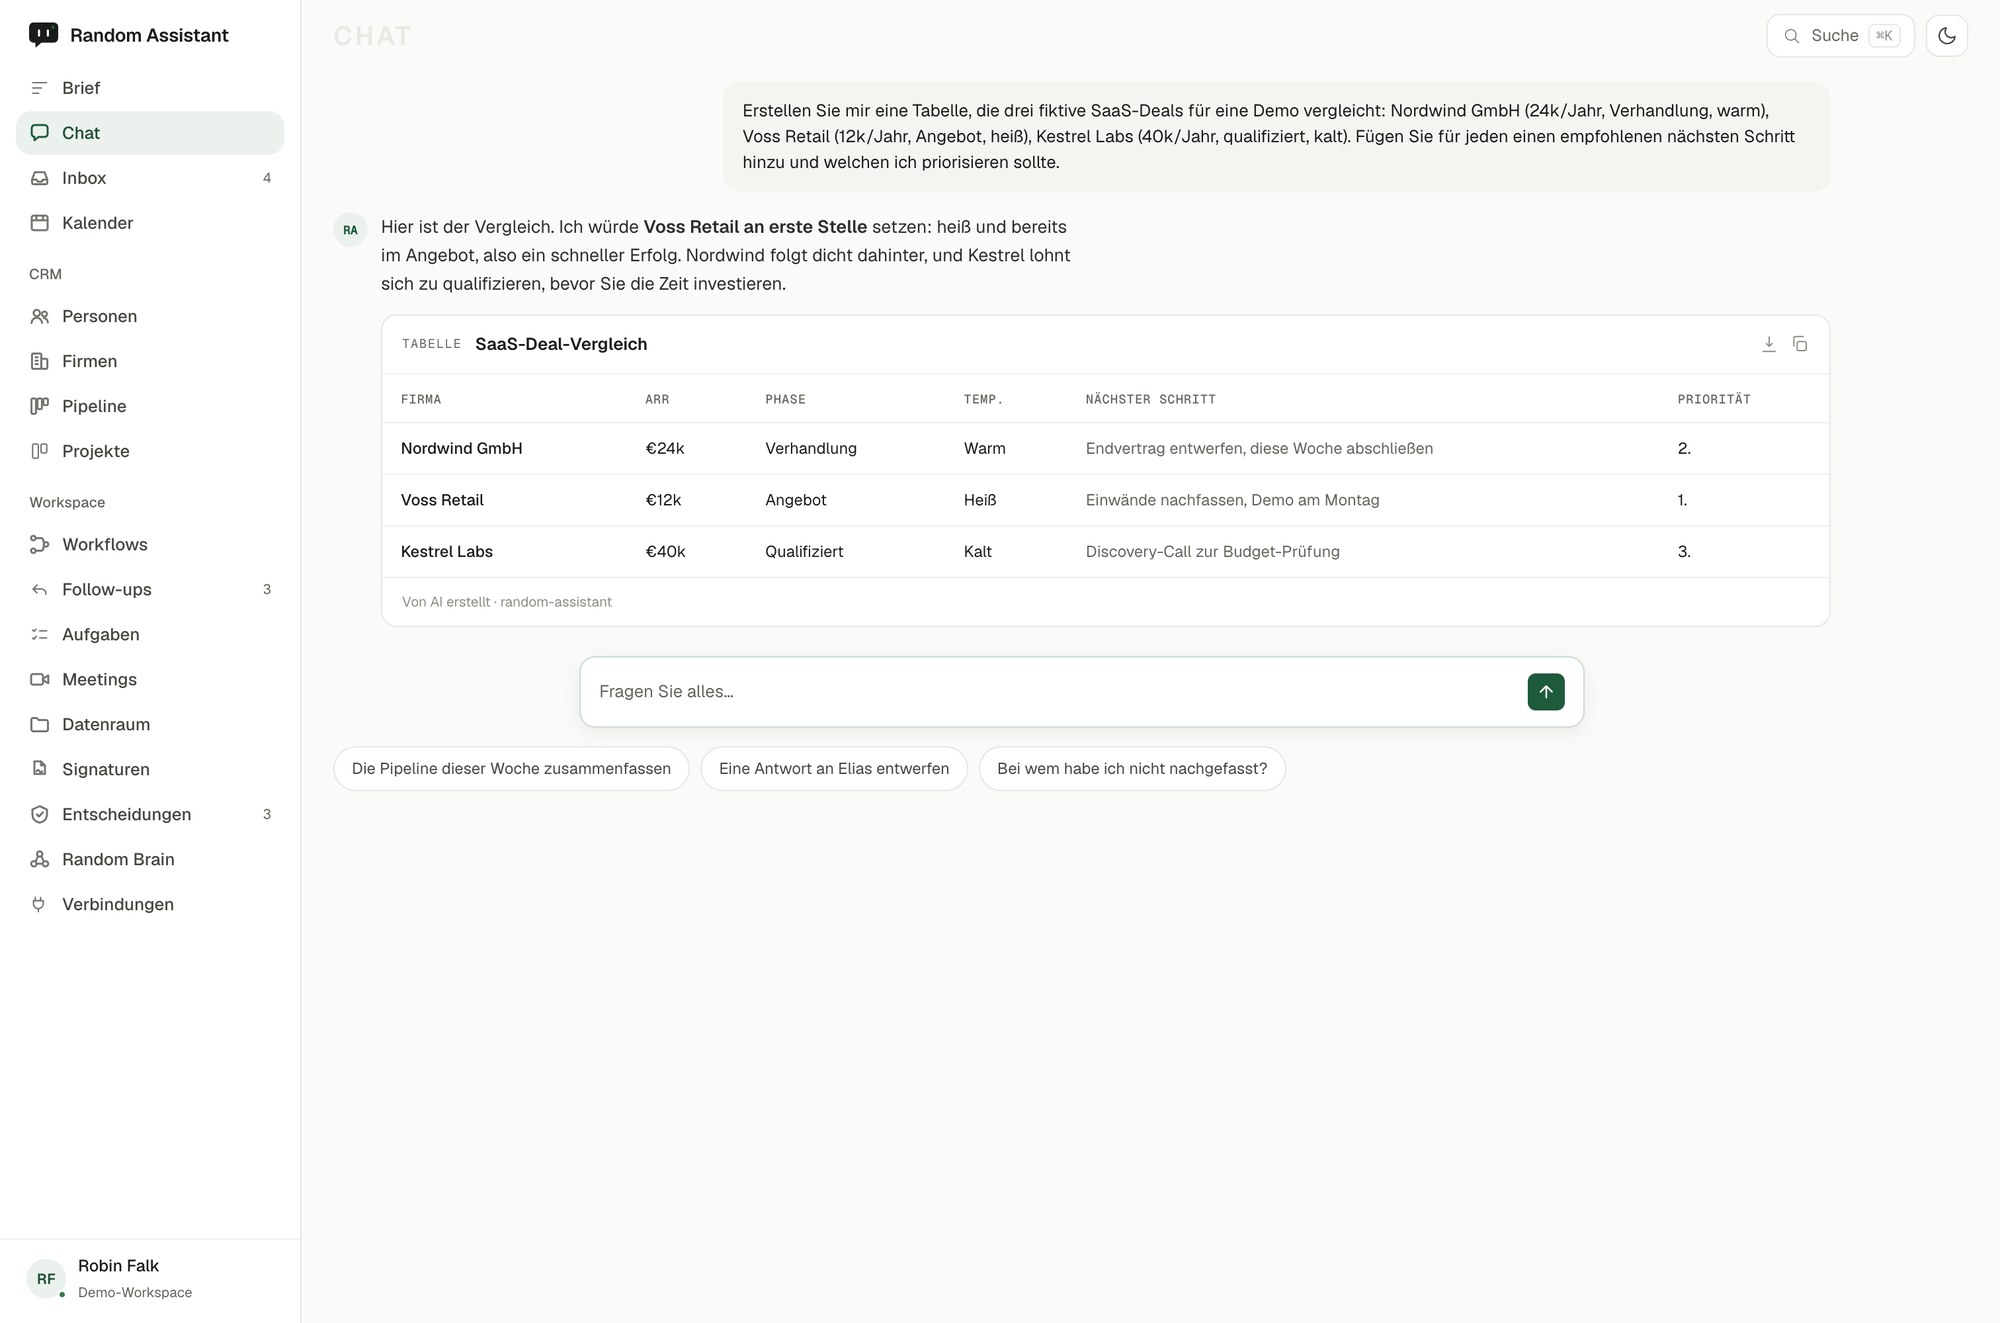
Task: Click the Firmen building icon
Action: pos(40,361)
